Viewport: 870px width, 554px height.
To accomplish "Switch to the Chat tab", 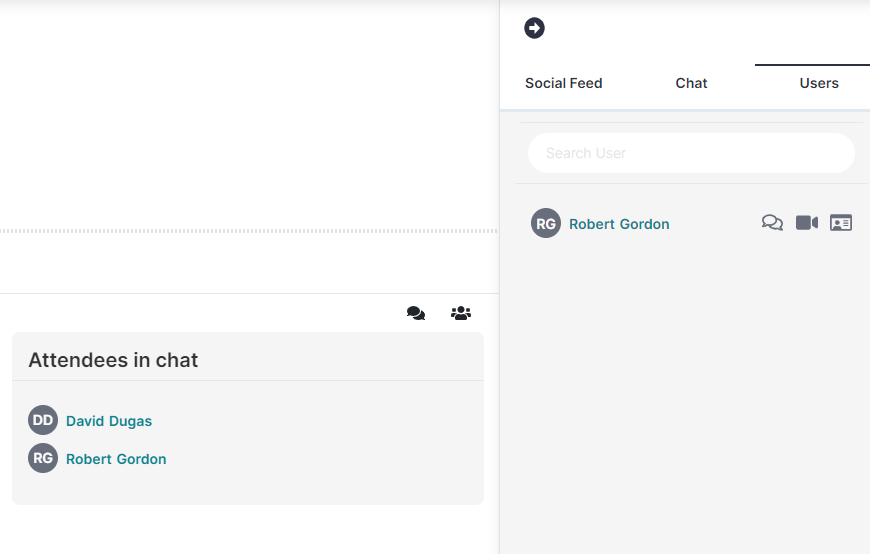I will pyautogui.click(x=691, y=83).
